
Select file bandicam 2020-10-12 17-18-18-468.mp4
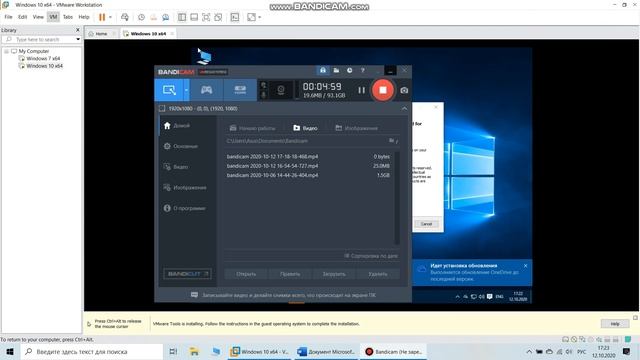[x=308, y=156]
